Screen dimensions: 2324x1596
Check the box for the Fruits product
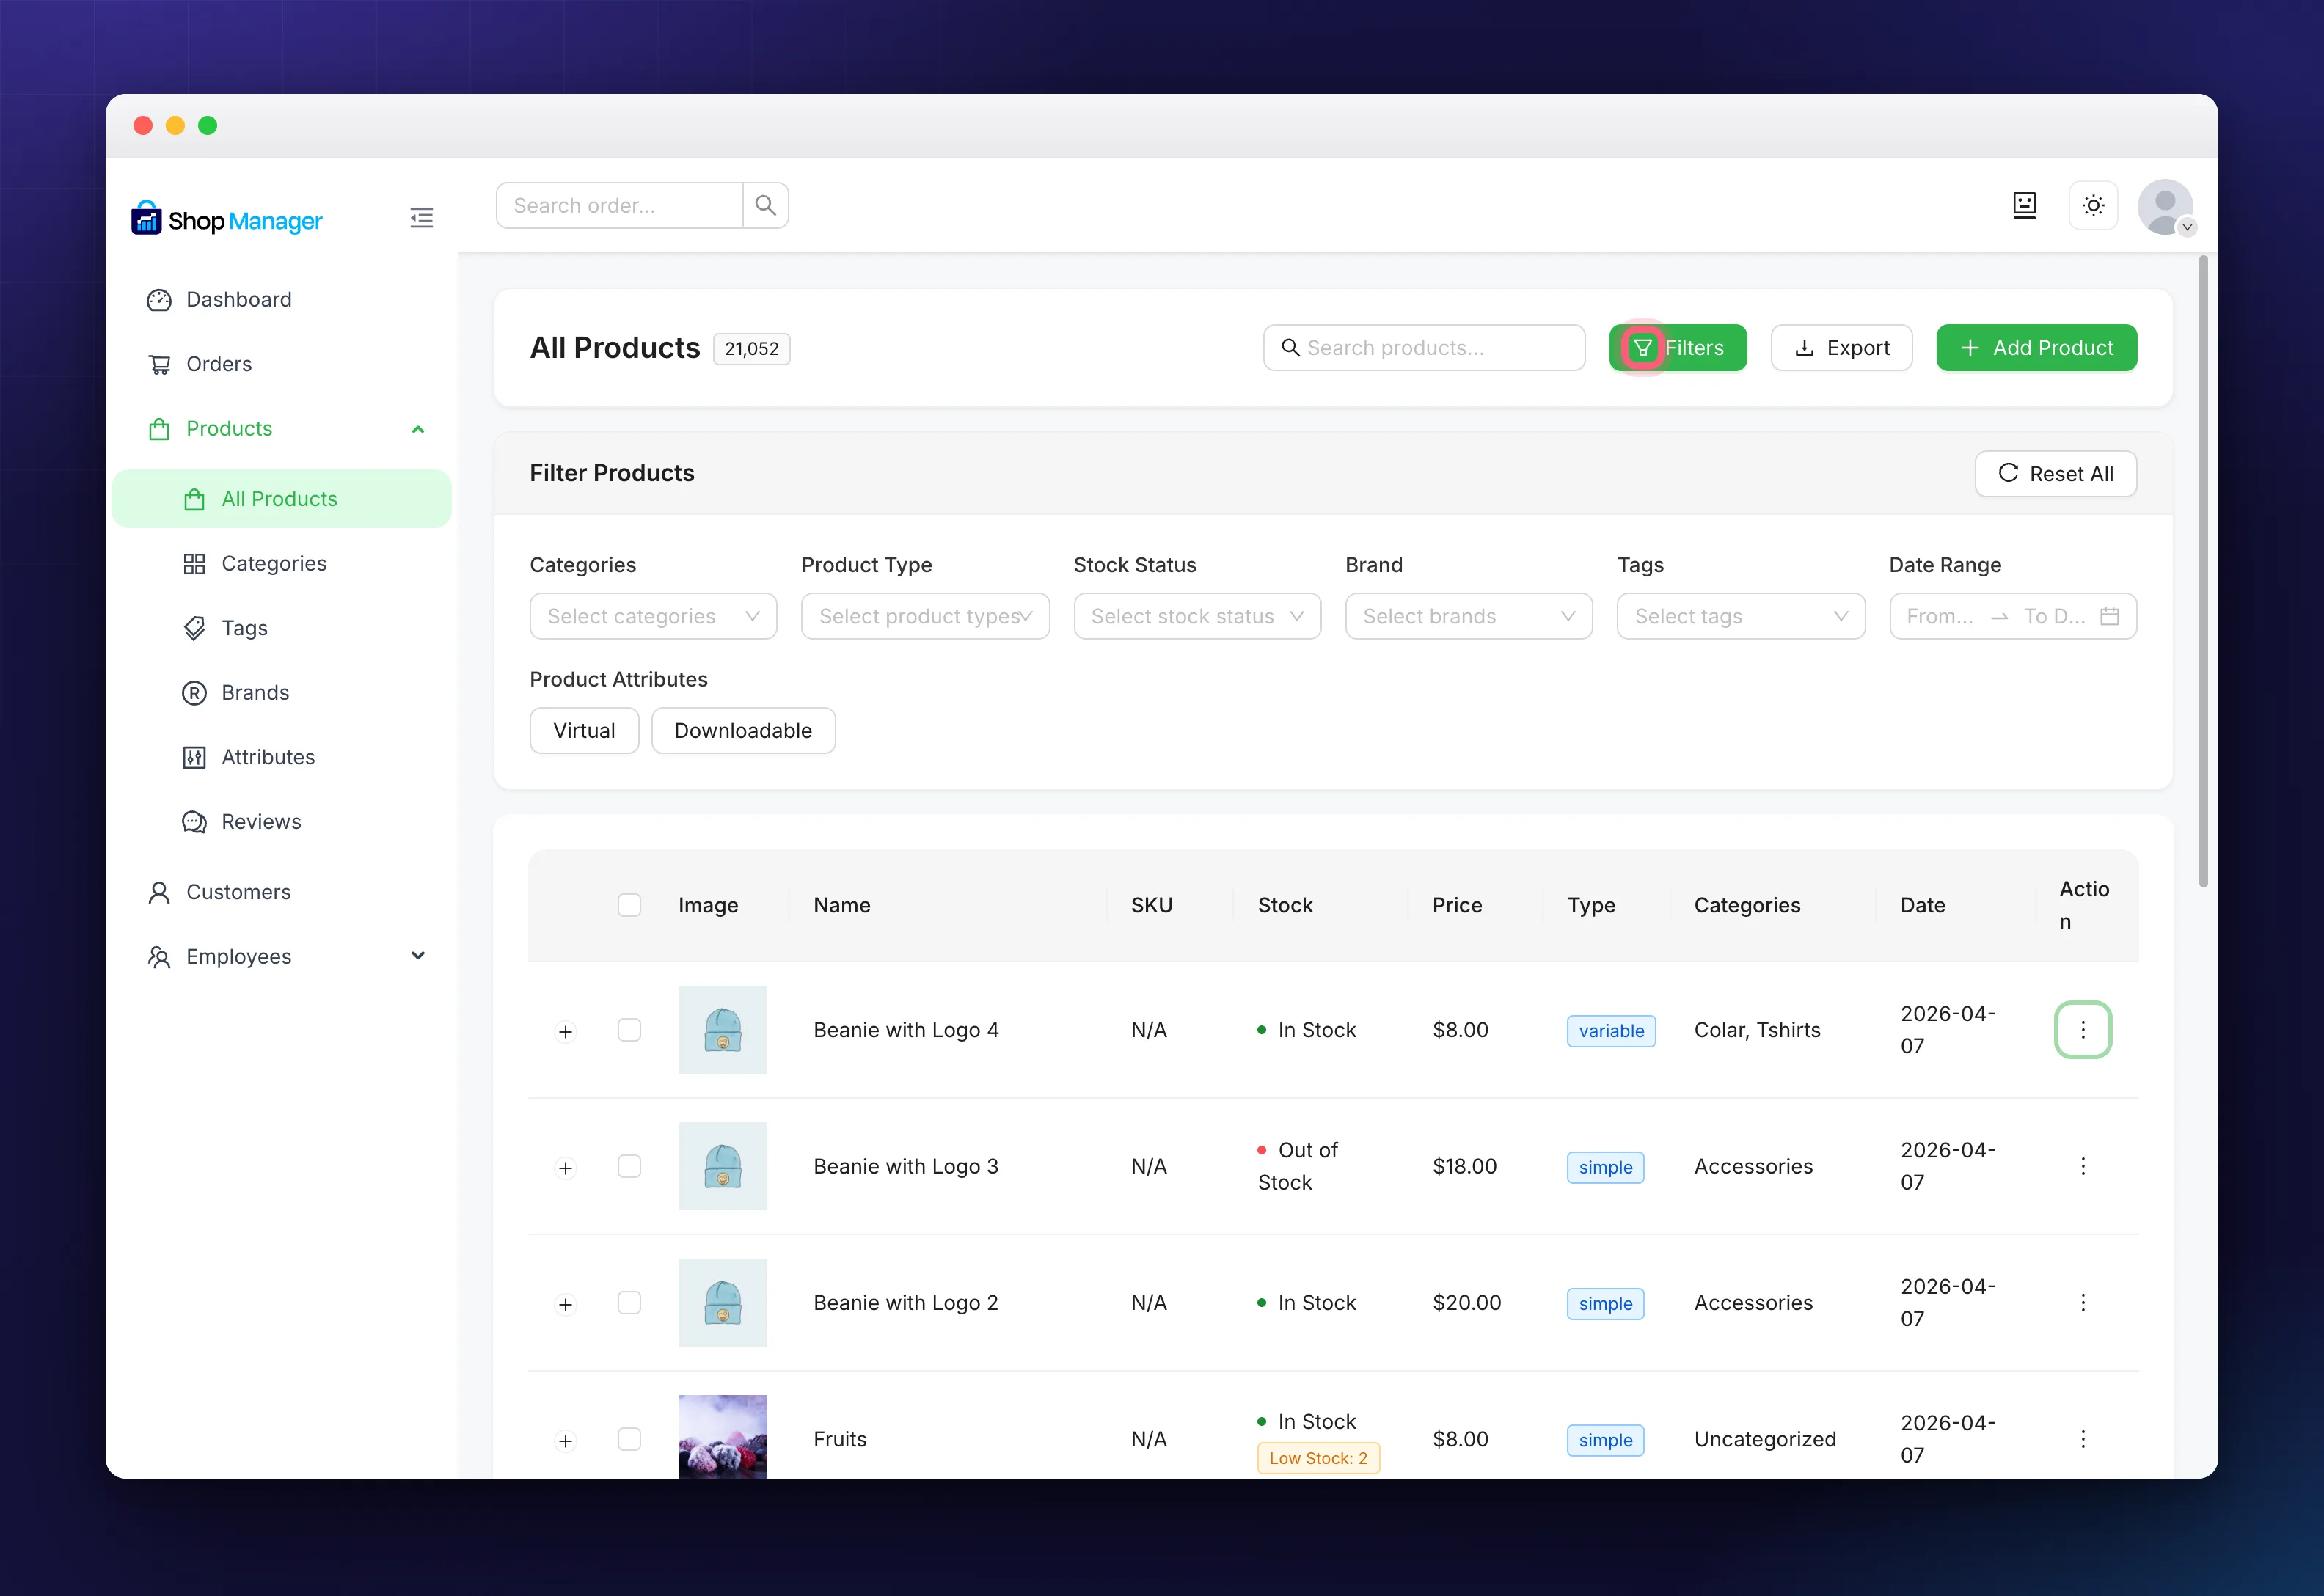pos(629,1438)
